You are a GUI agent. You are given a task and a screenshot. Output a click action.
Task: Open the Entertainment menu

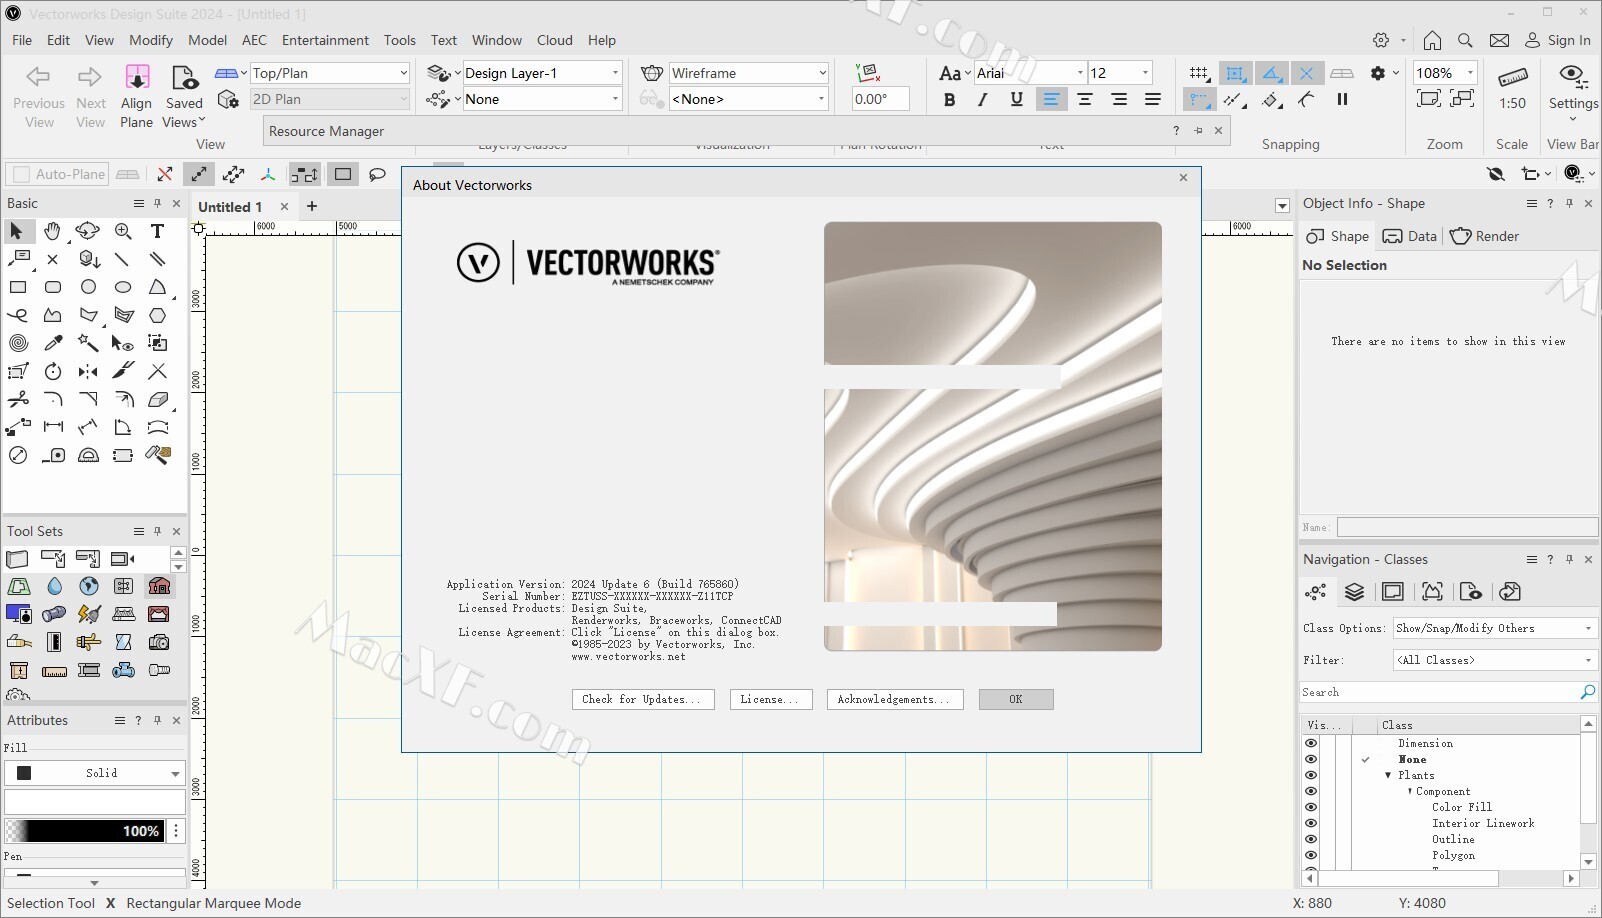(325, 40)
